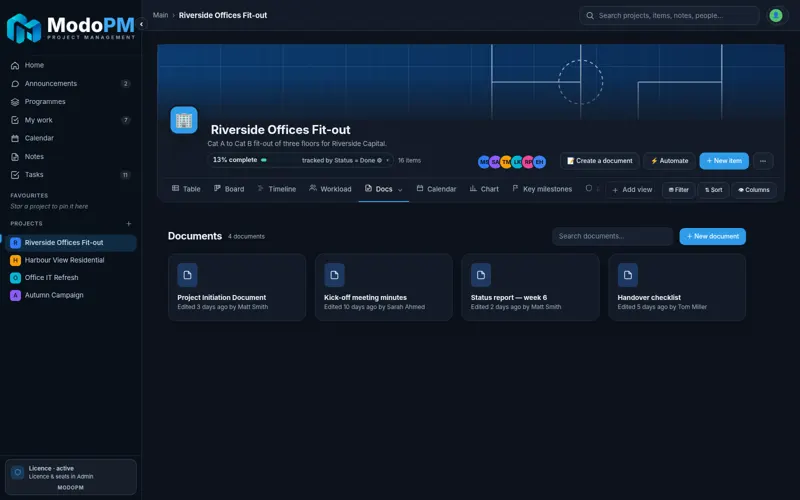Switch to the Timeline view tab

point(277,189)
